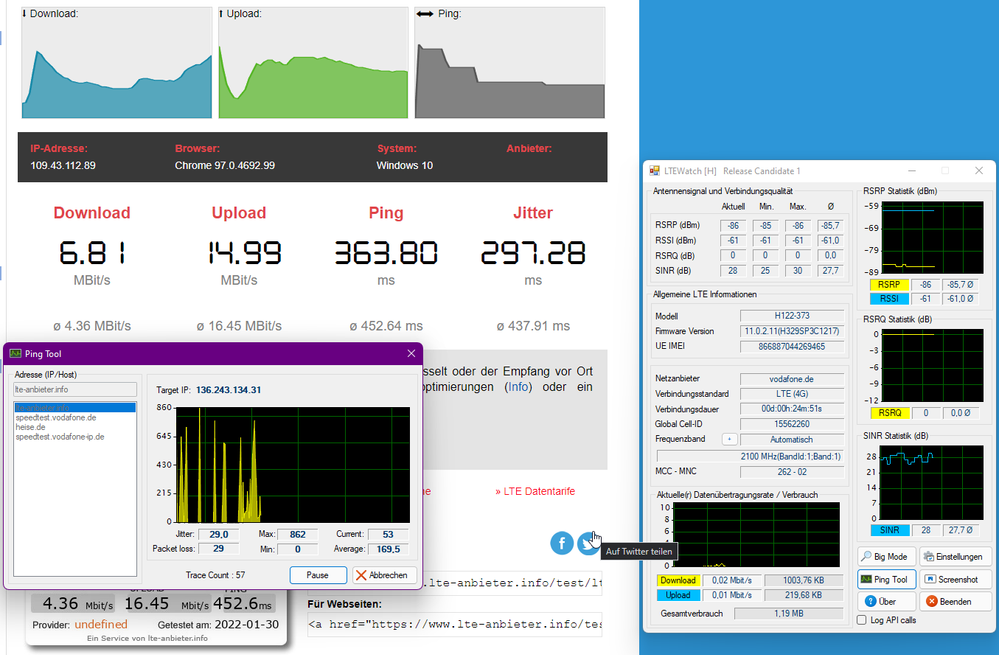The height and width of the screenshot is (655, 999).
Task: Follow the Info link in text
Action: point(519,387)
